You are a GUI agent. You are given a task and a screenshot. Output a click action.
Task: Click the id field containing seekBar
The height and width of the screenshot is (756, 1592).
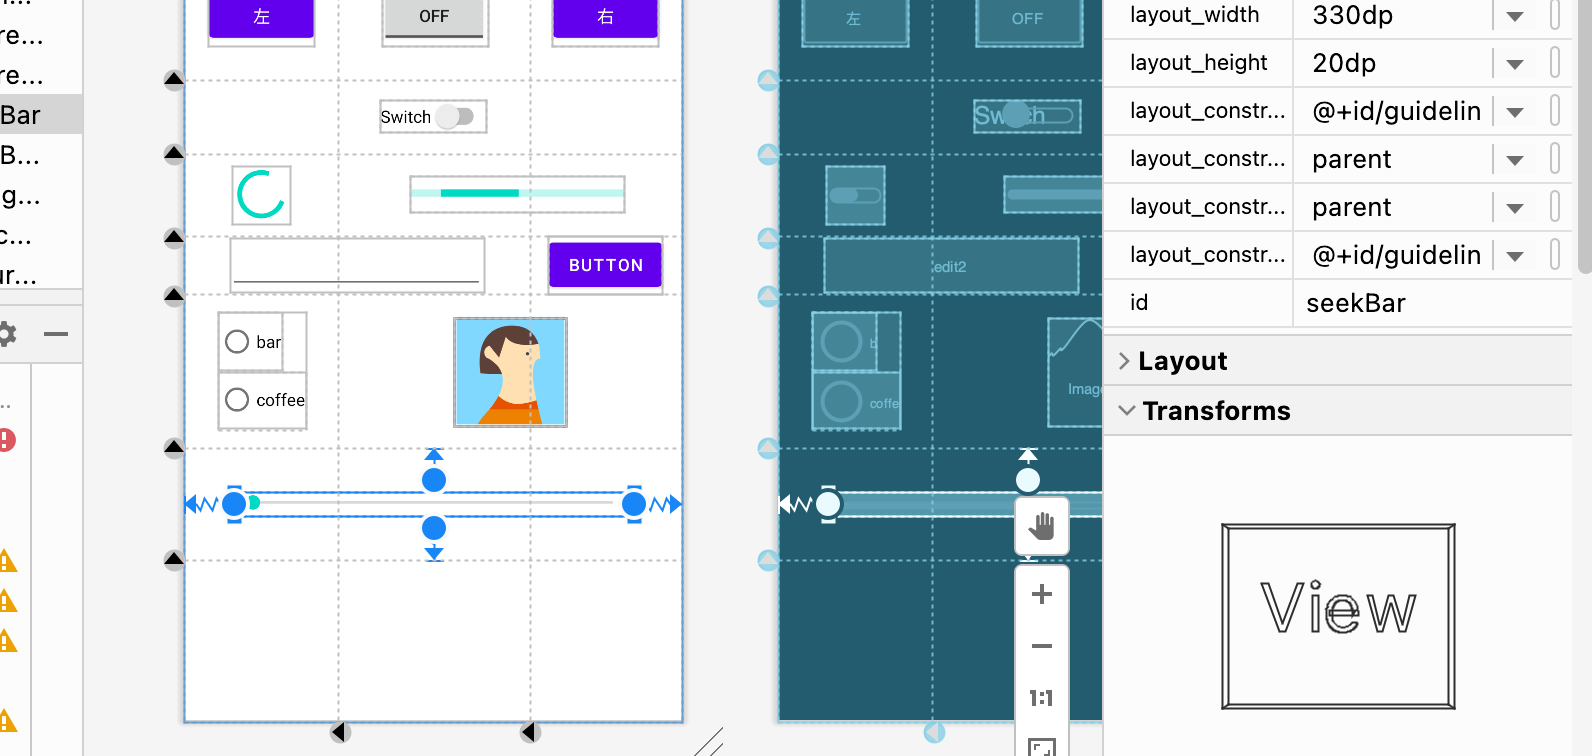1432,303
